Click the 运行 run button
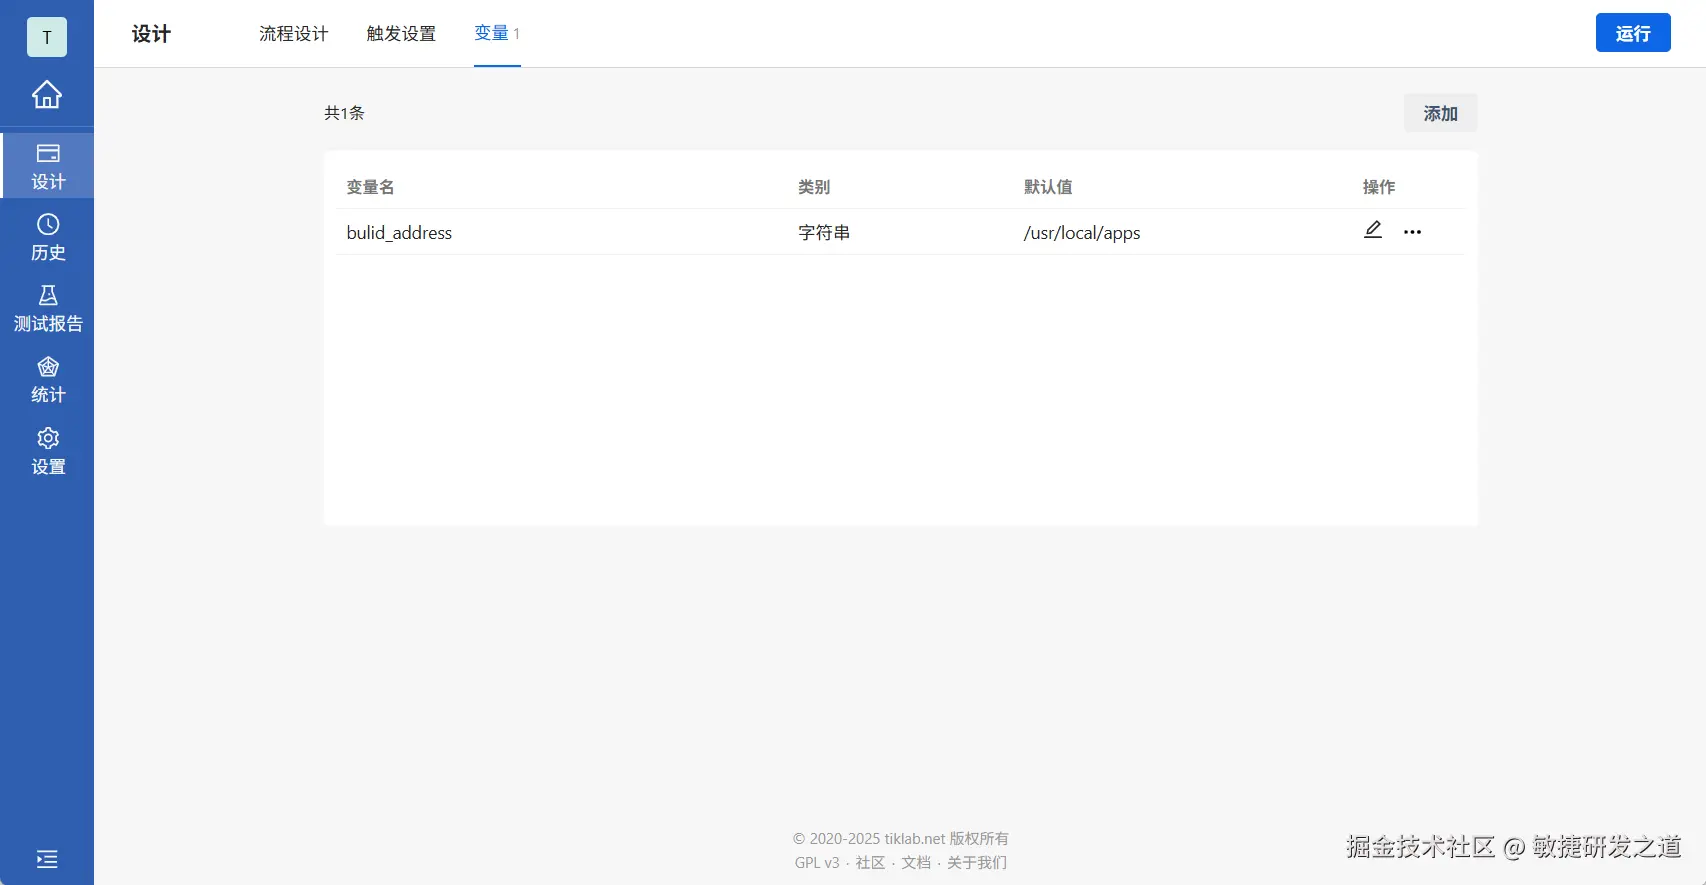This screenshot has height=885, width=1706. [x=1633, y=33]
